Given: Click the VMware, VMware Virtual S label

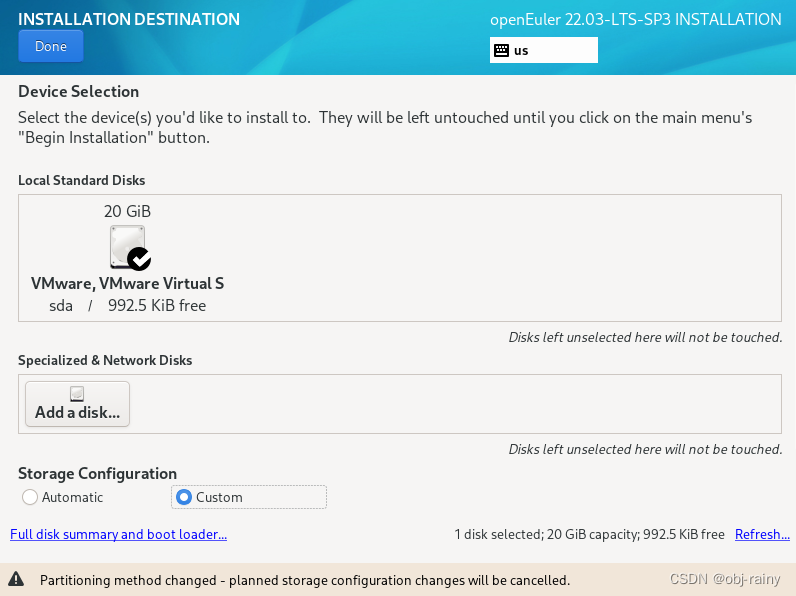Looking at the screenshot, I should [127, 283].
